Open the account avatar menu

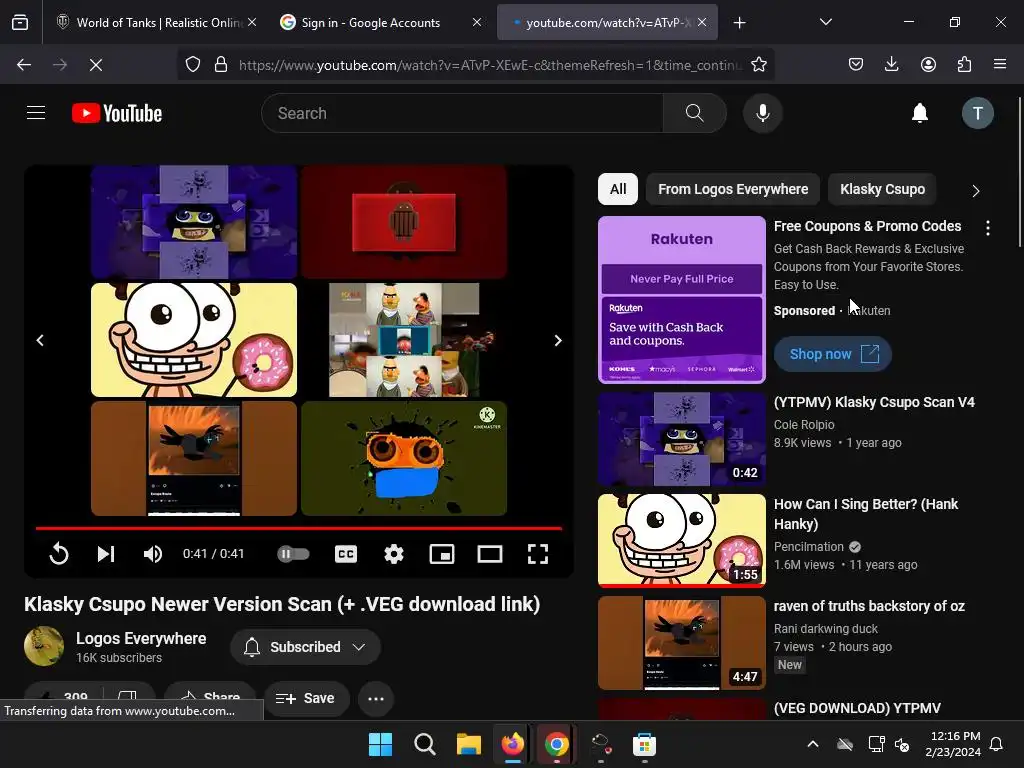[977, 113]
